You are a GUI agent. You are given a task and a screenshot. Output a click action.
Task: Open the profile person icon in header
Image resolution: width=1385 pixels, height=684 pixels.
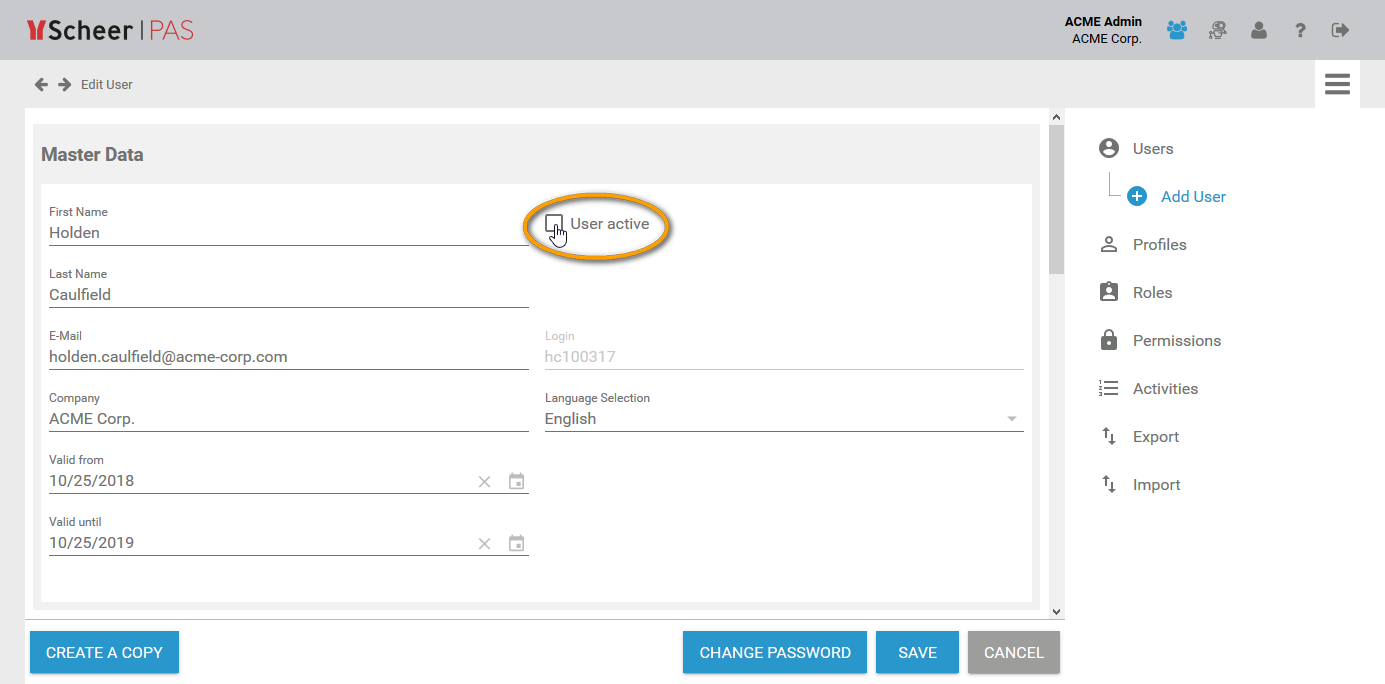(1259, 31)
